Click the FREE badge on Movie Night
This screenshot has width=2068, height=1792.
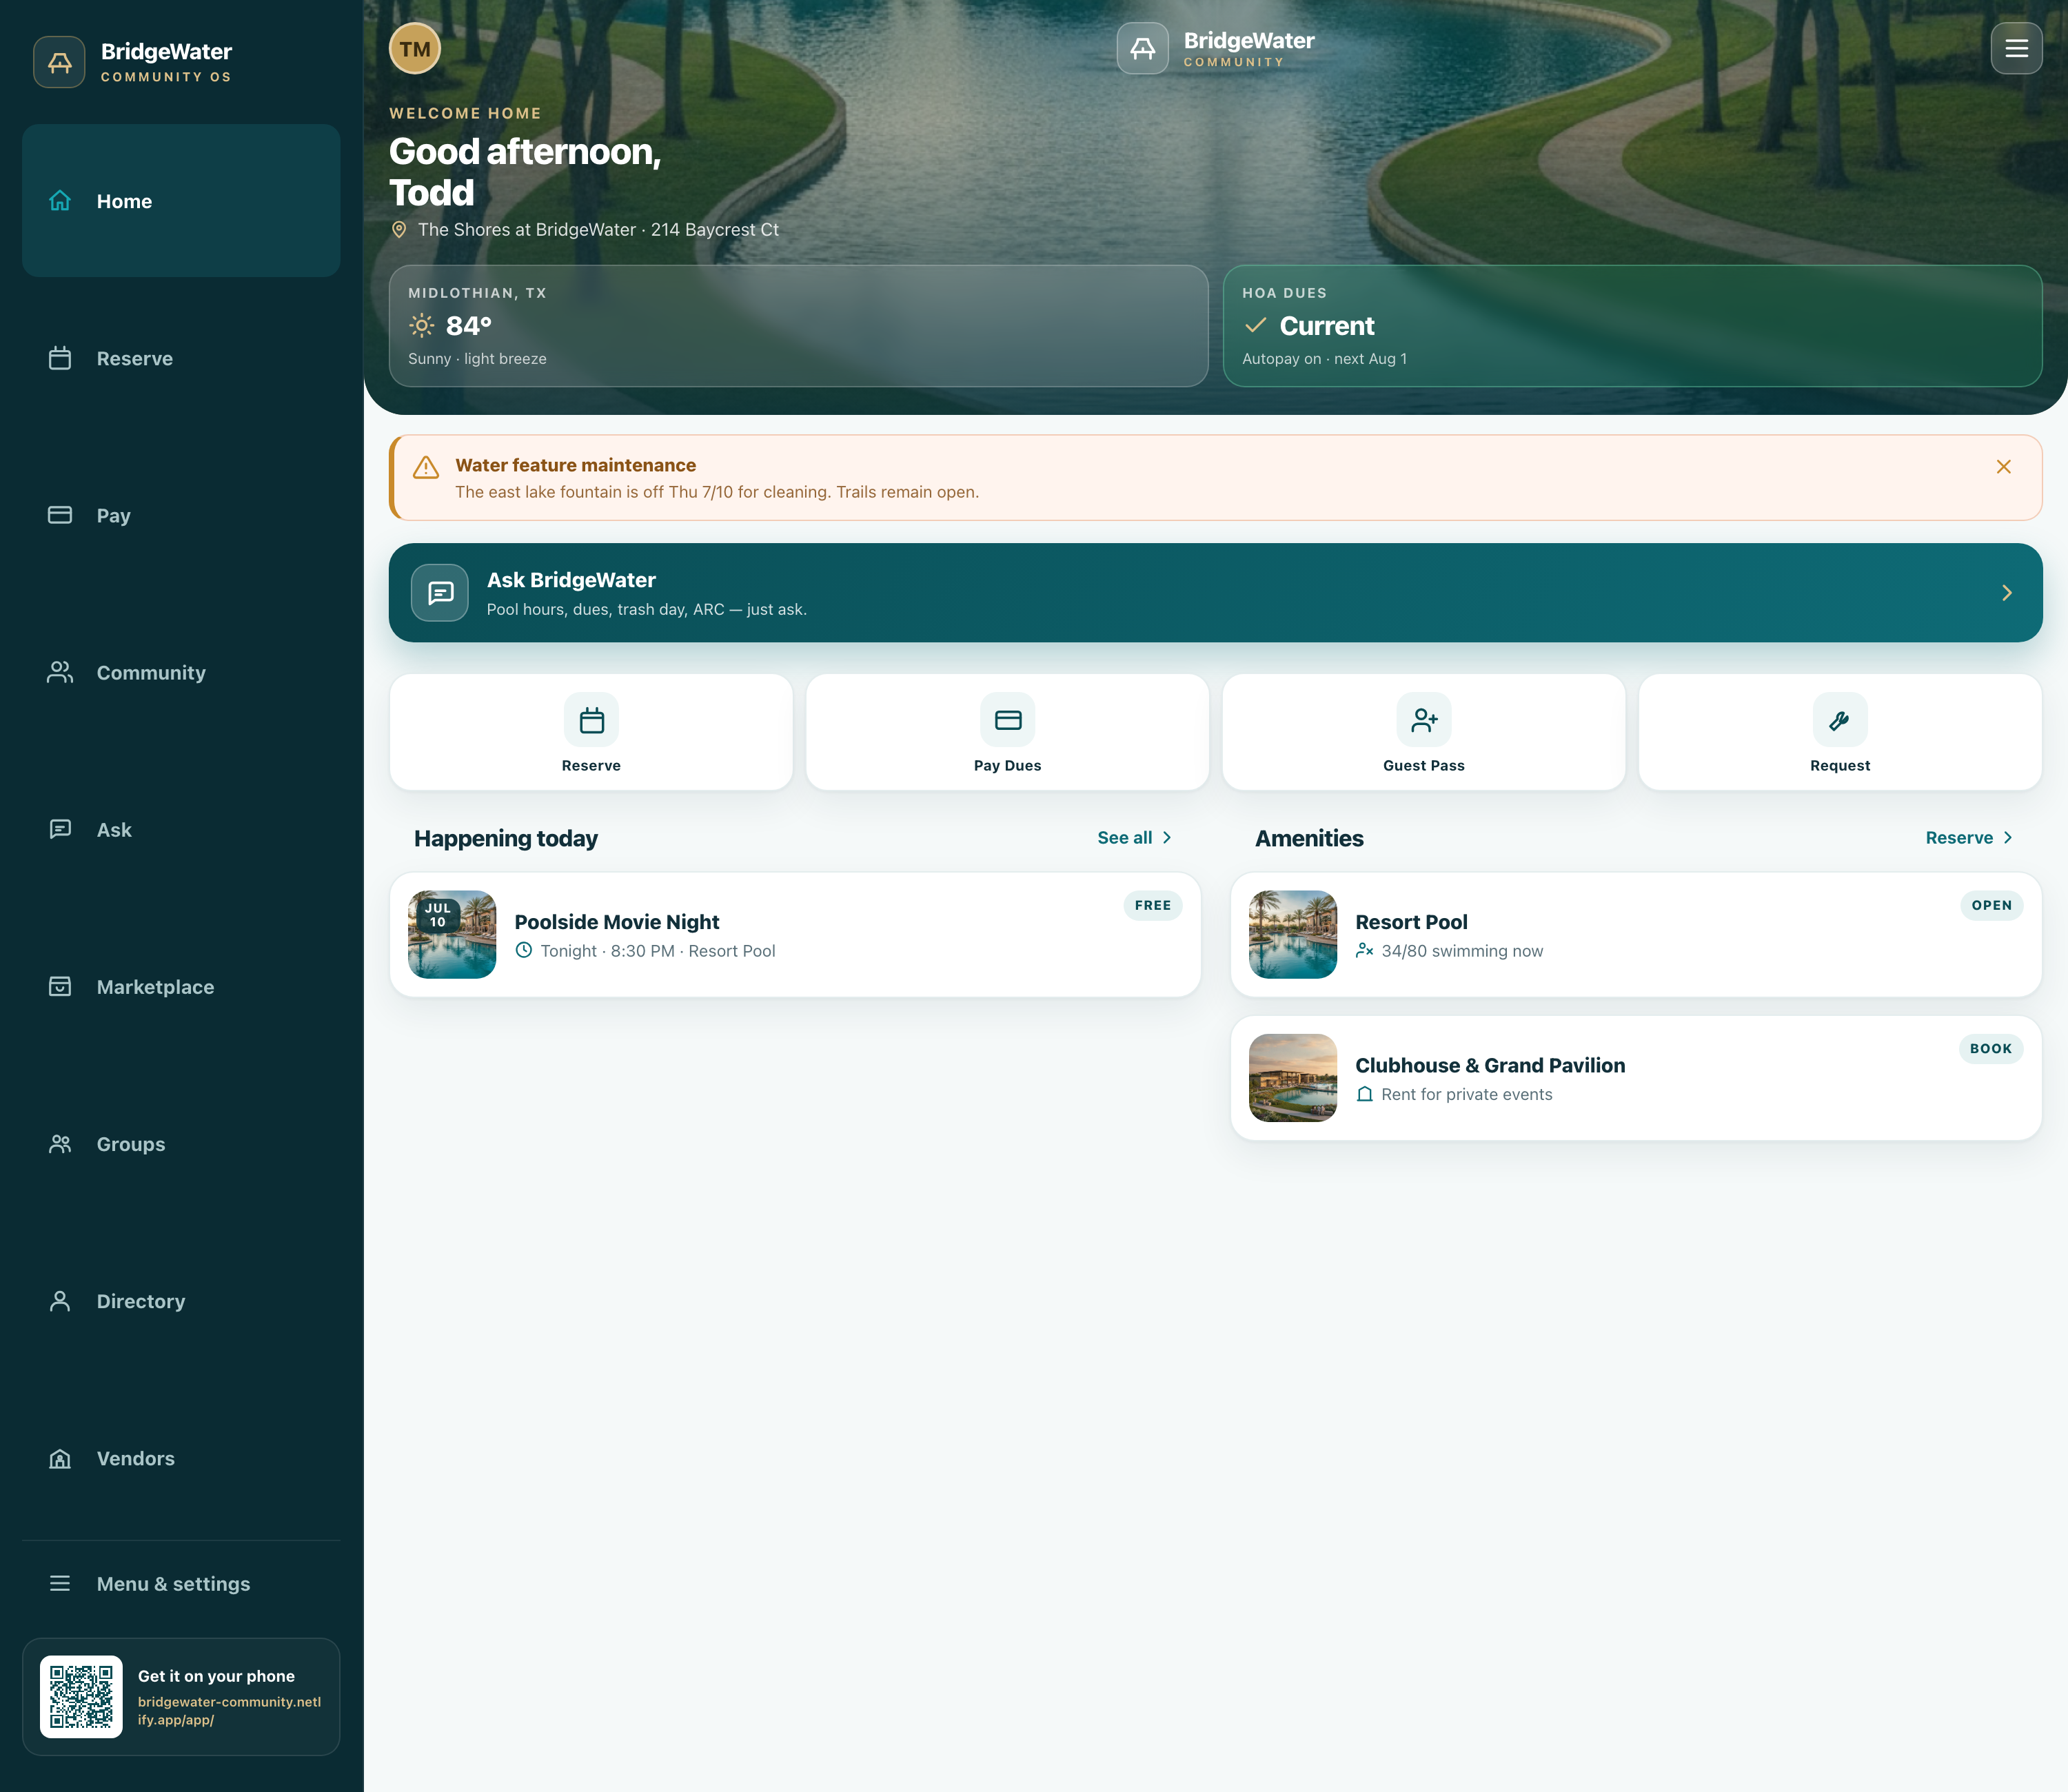pos(1152,905)
